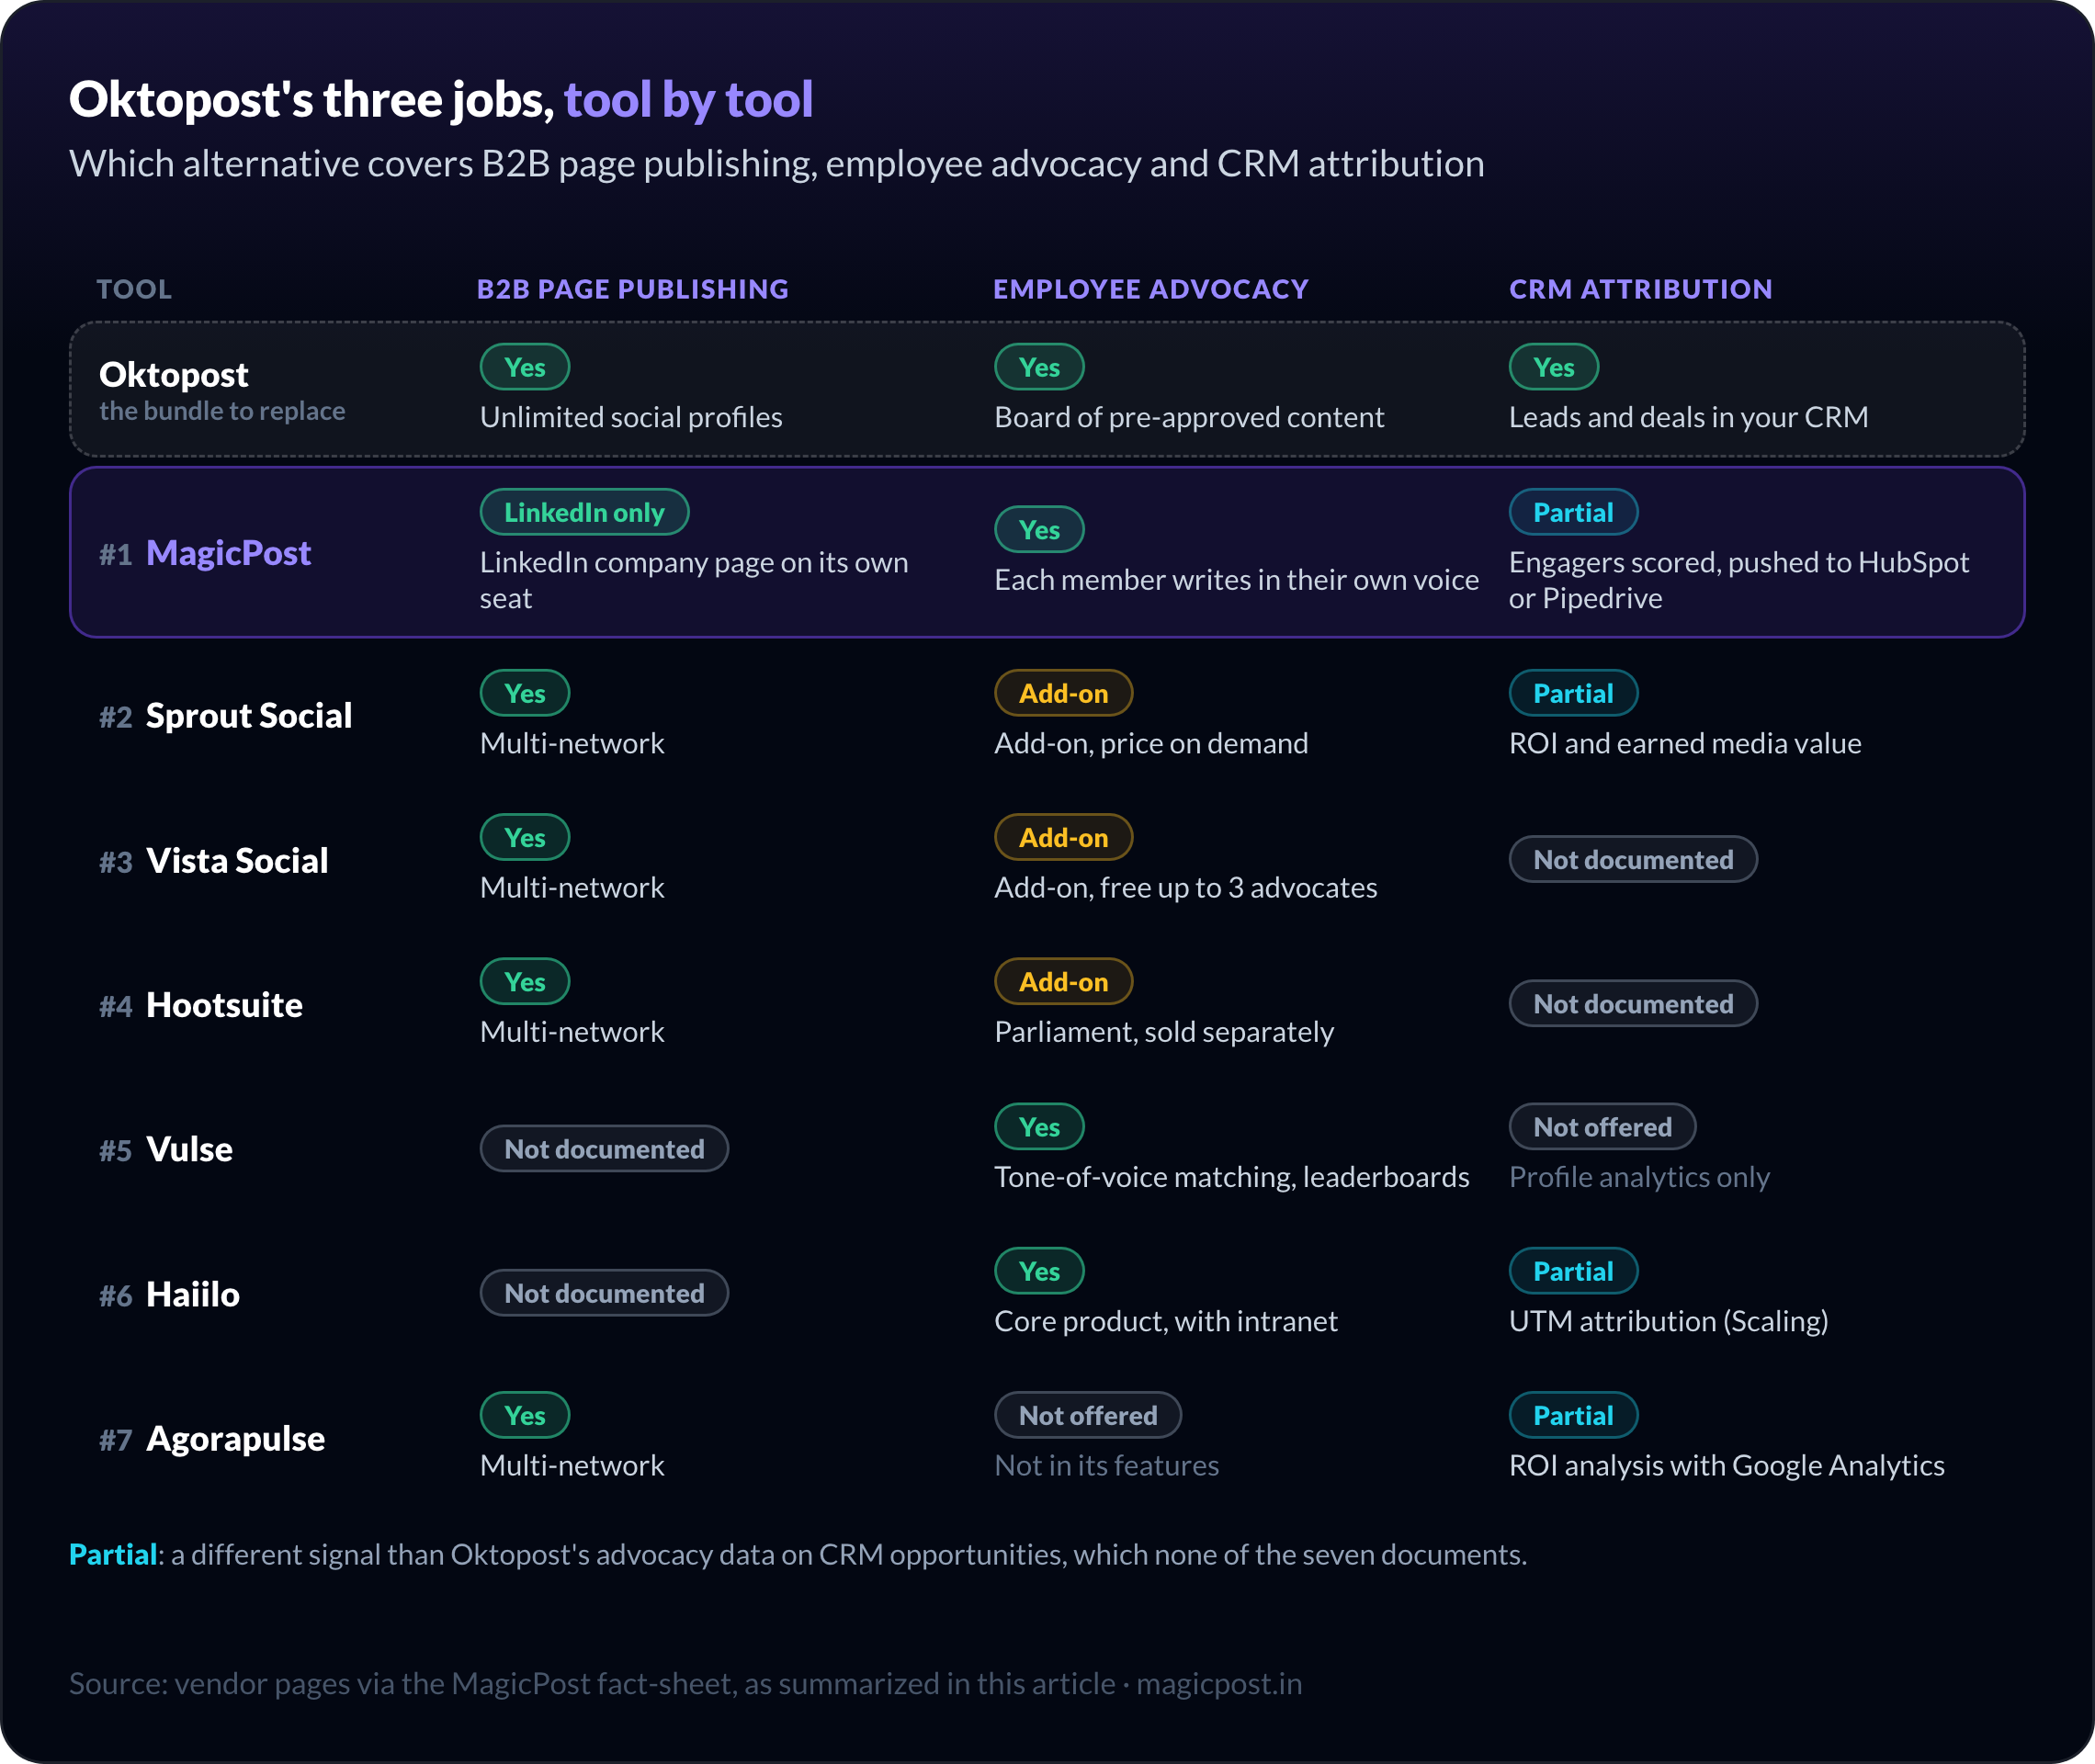Click Not documented badge in Vulse row
This screenshot has height=1764, width=2095.
click(604, 1148)
